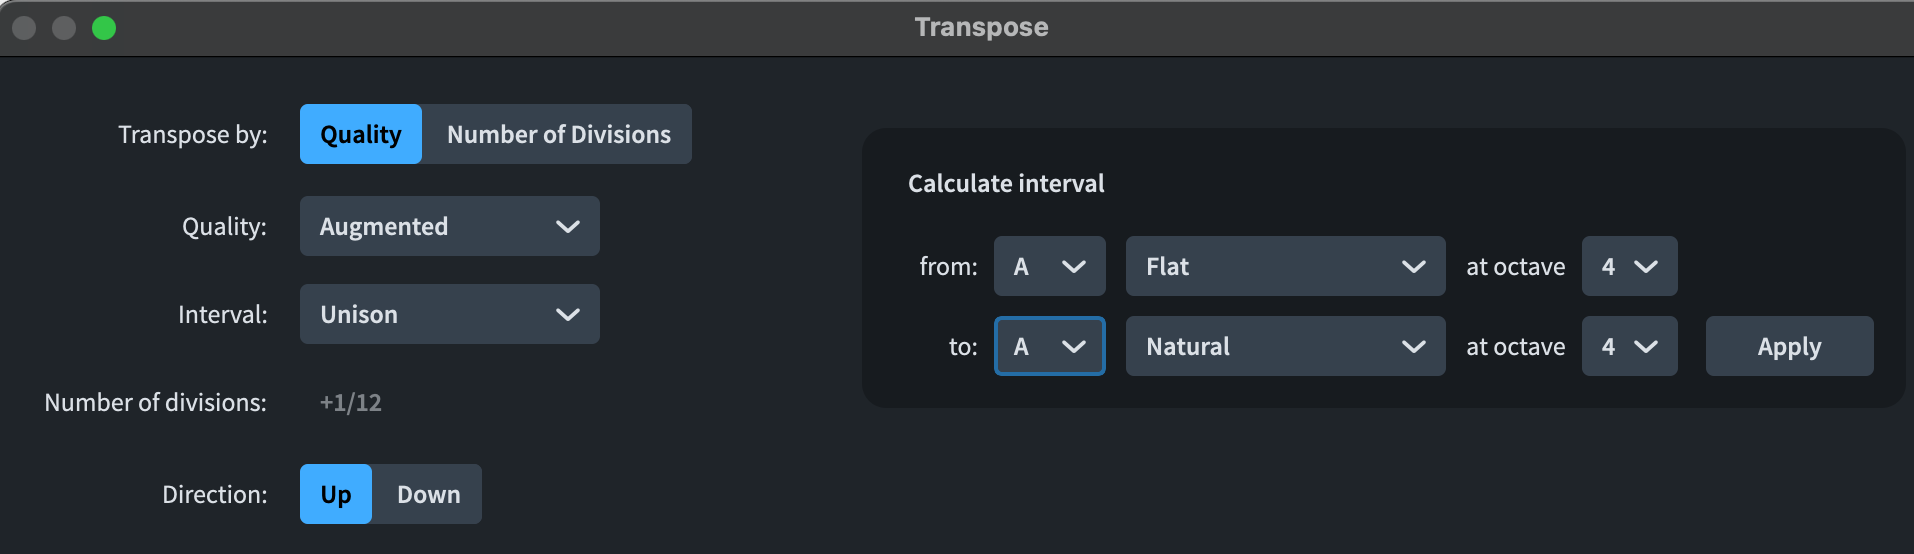Viewport: 1914px width, 554px height.
Task: Open the Flat accidental dropdown
Action: coord(1285,266)
